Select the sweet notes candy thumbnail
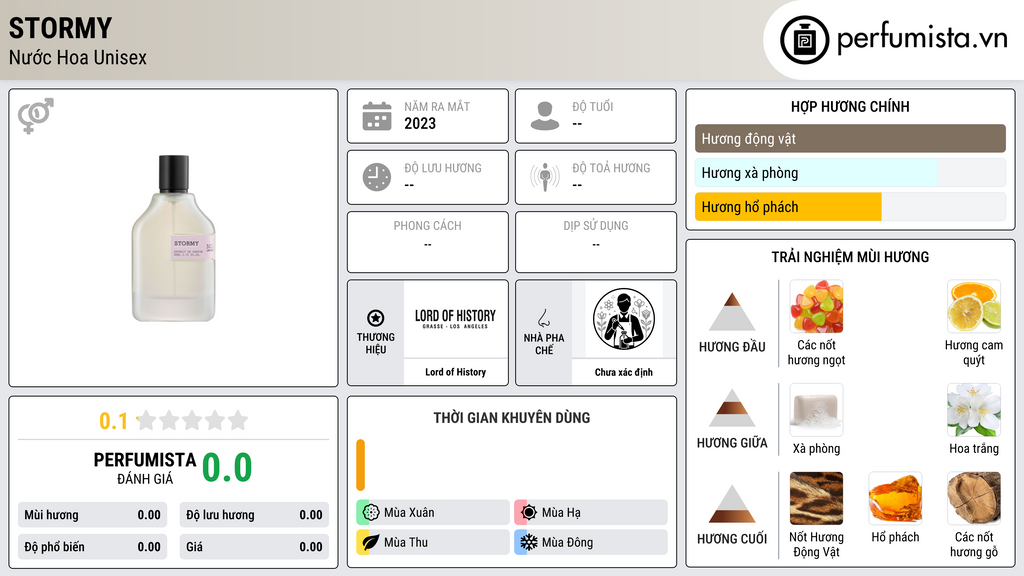The image size is (1024, 576). tap(816, 306)
